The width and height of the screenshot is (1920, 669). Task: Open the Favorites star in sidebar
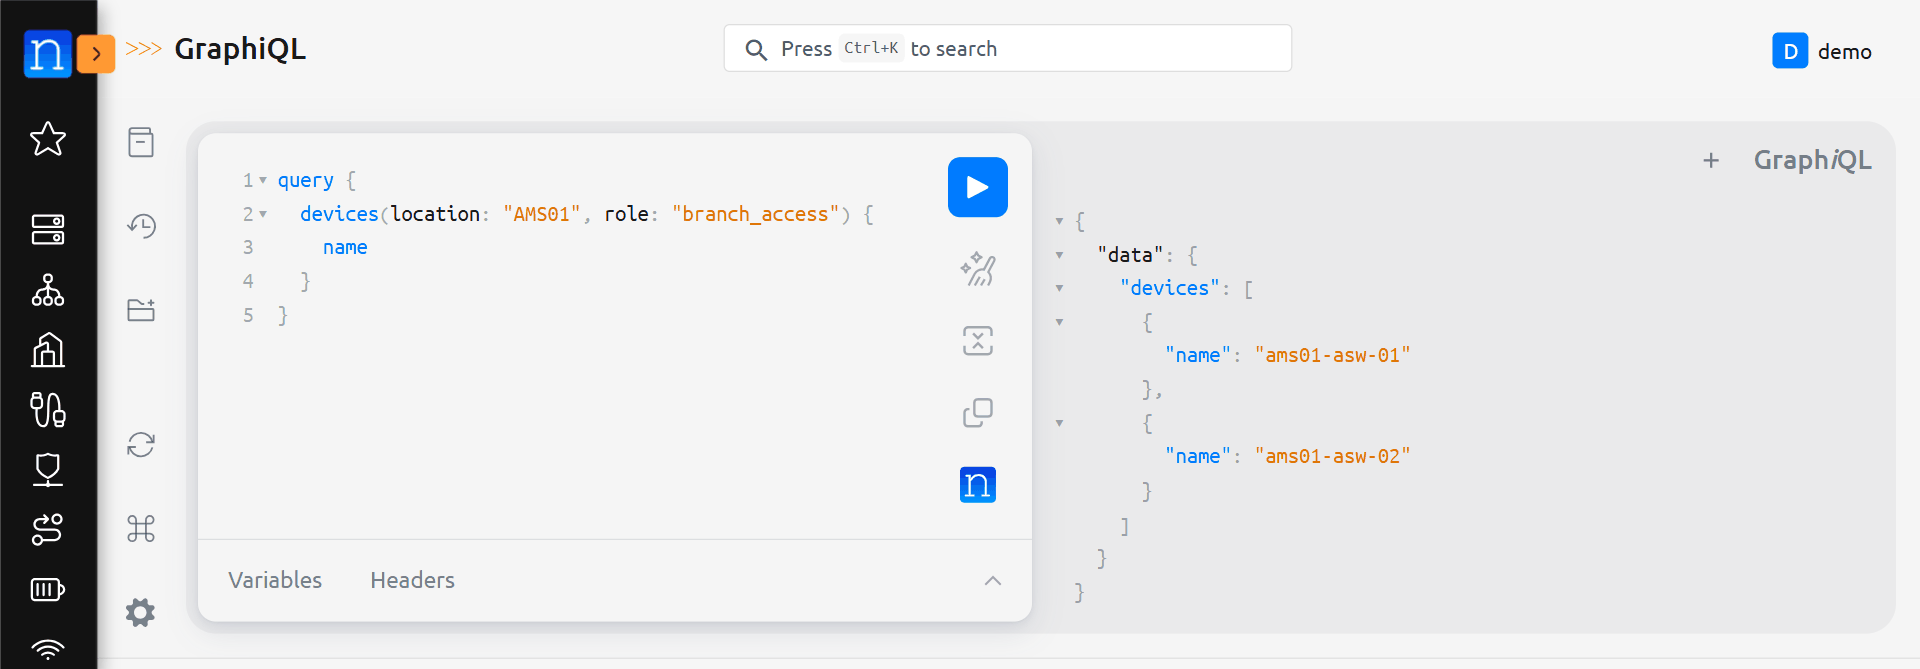tap(48, 139)
